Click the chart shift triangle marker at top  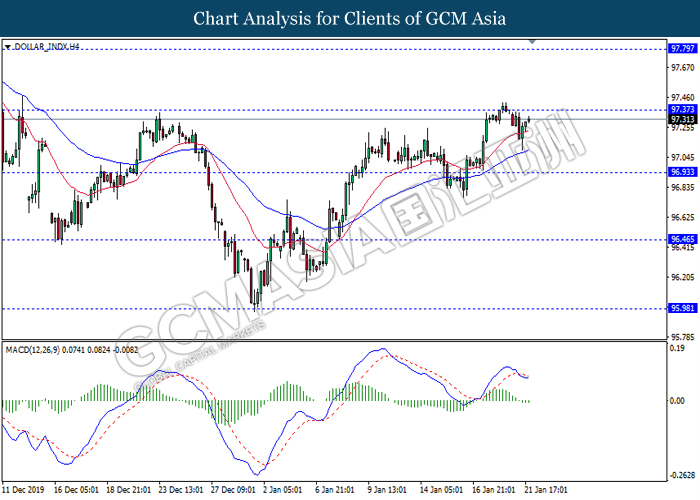(532, 42)
